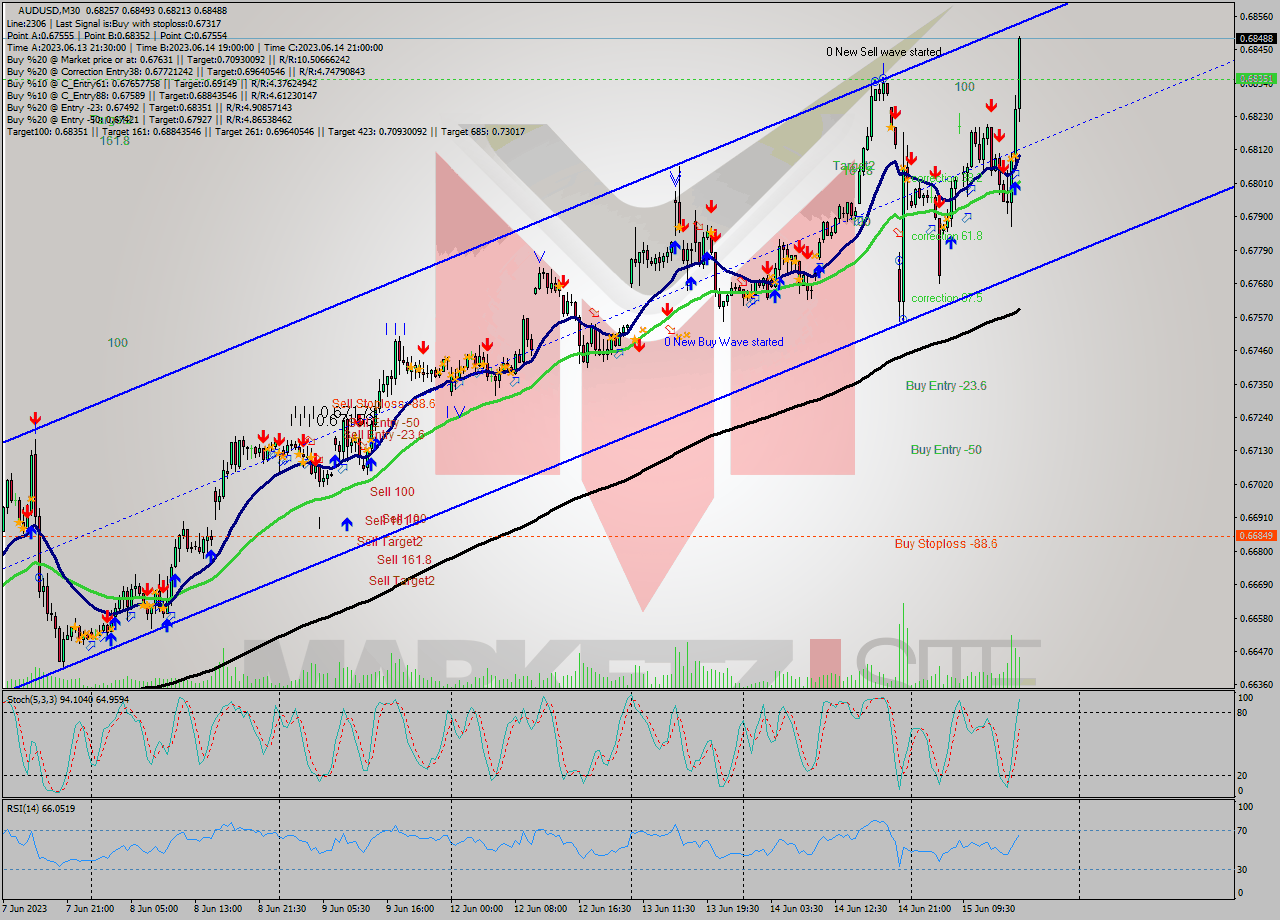Click the '14 Jun 21:00' time label

click(925, 910)
